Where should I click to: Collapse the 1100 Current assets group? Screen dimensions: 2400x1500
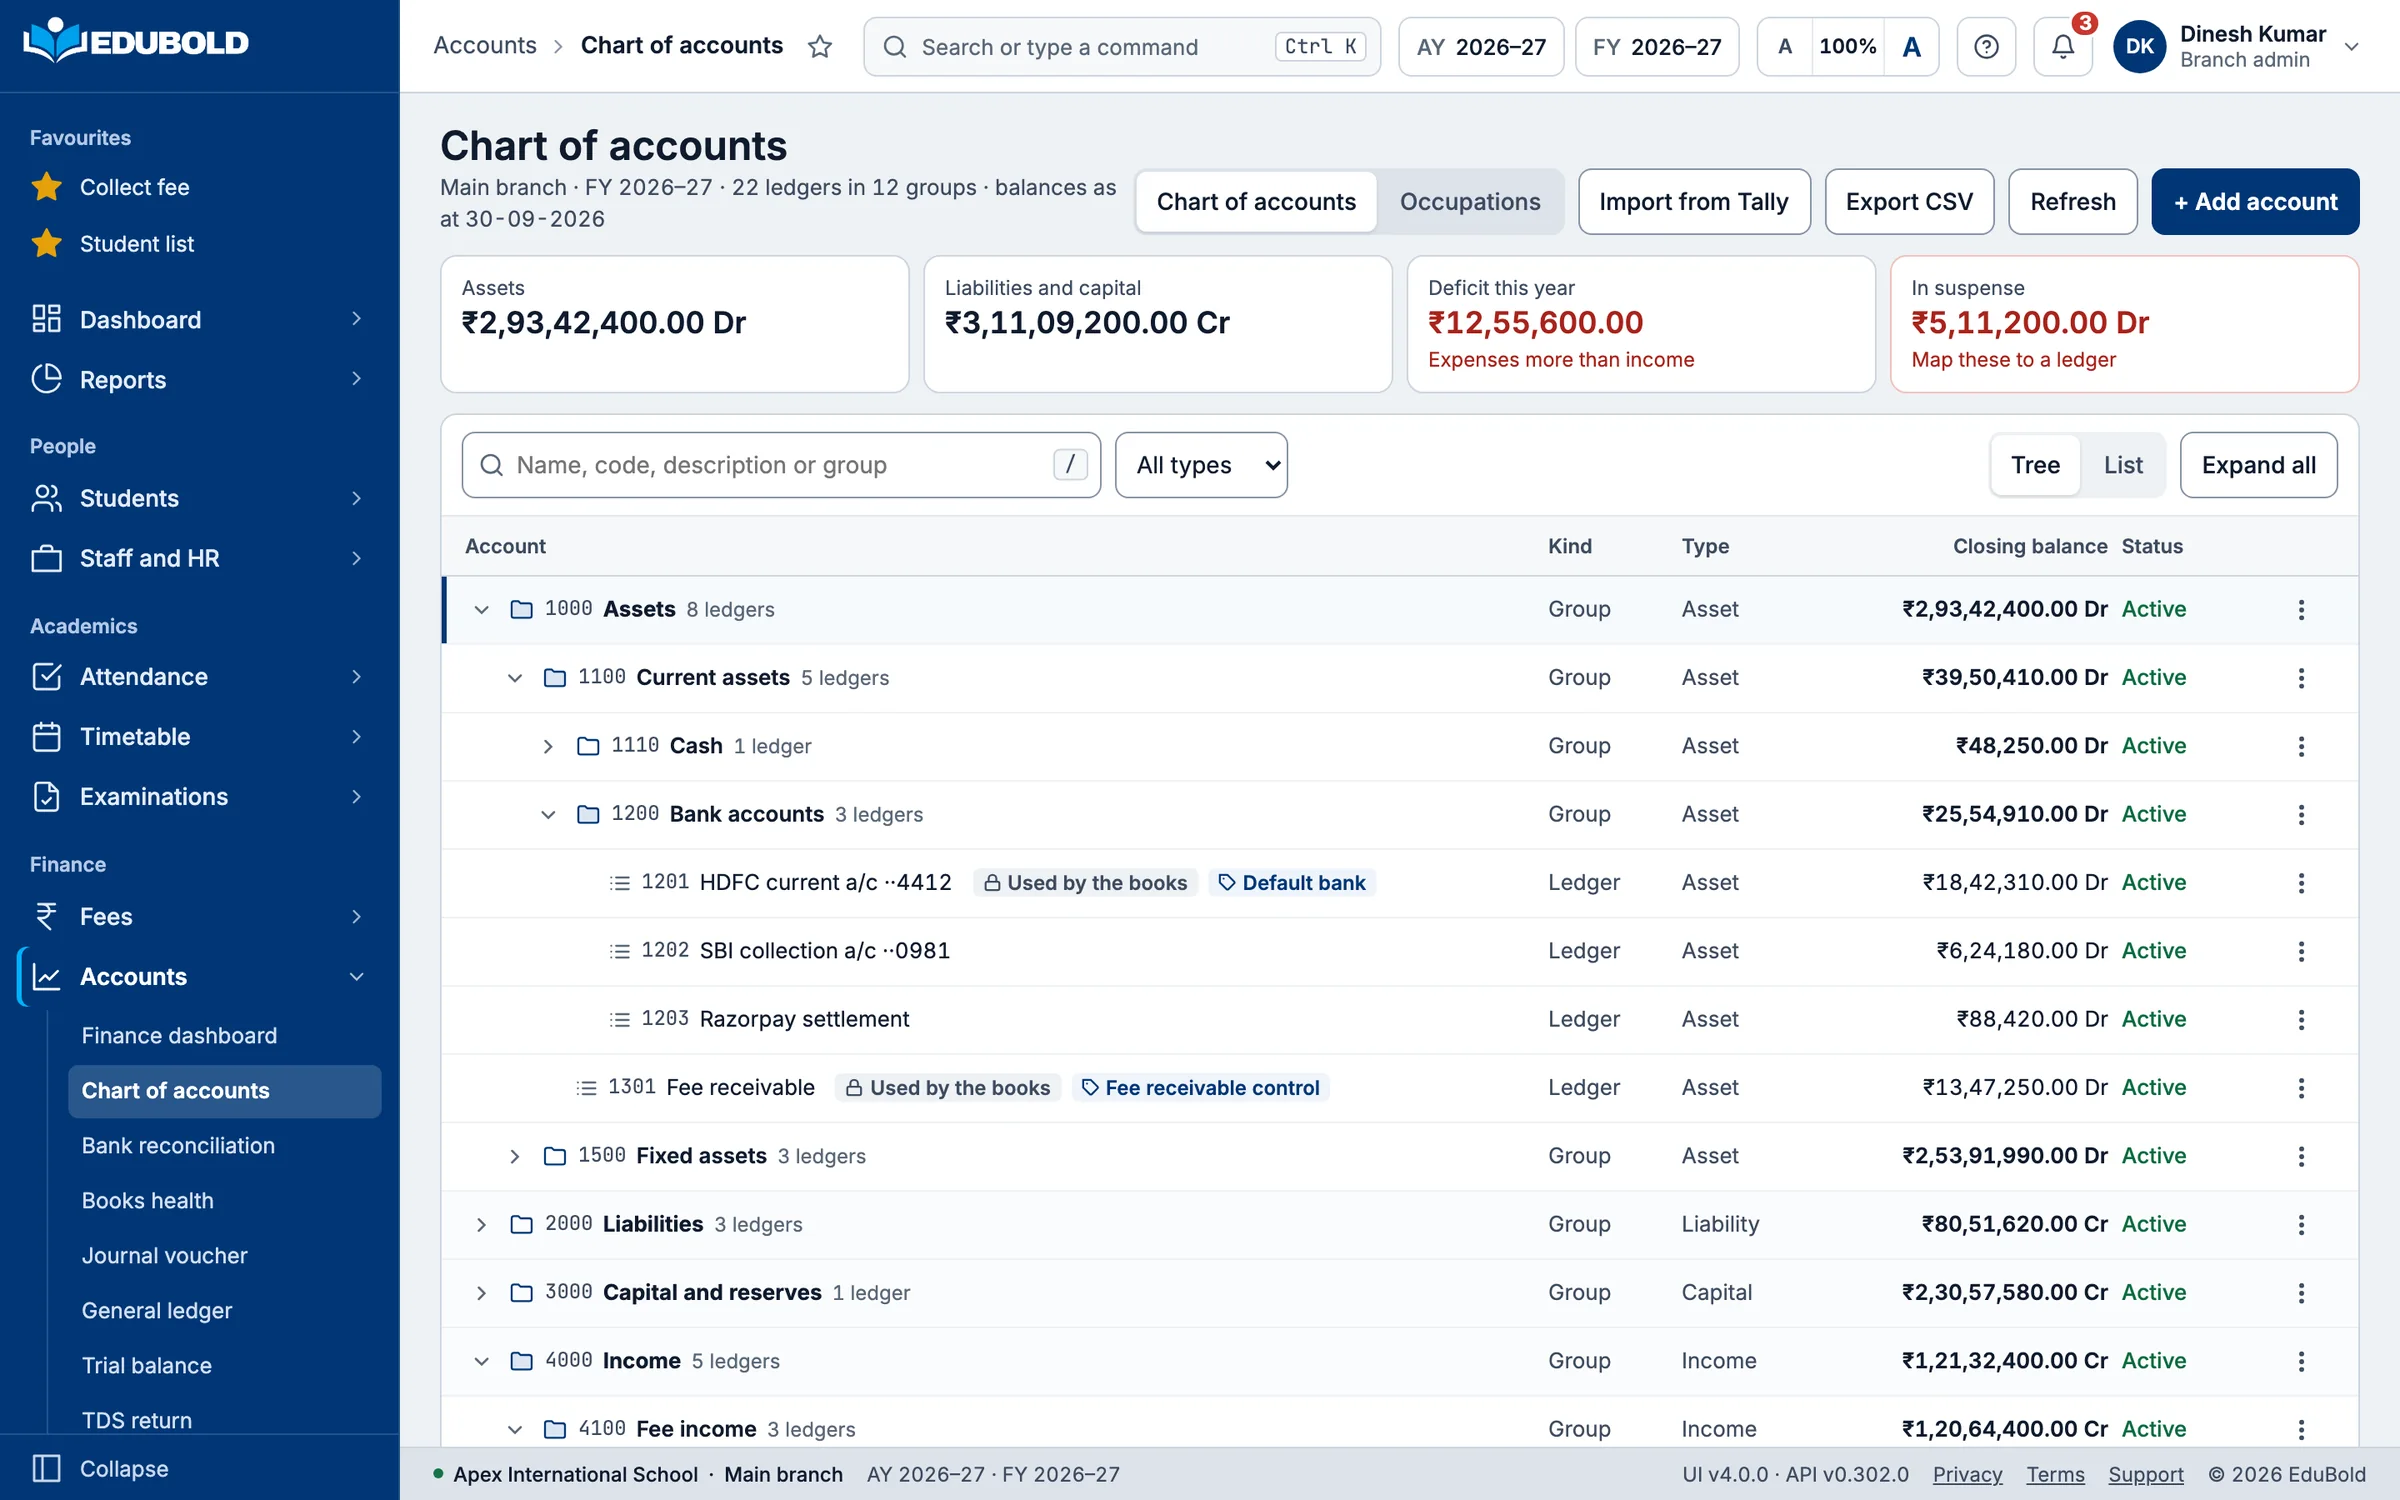[514, 678]
